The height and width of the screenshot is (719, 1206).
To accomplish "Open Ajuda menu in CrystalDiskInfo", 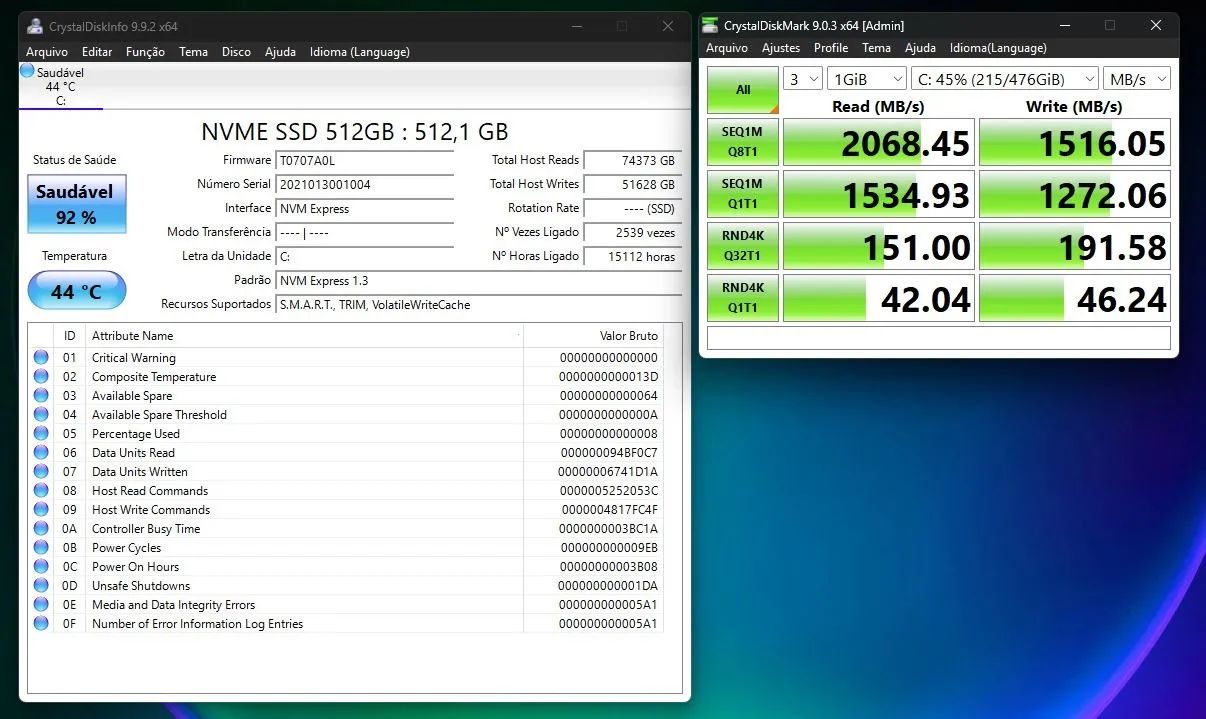I will pyautogui.click(x=280, y=52).
